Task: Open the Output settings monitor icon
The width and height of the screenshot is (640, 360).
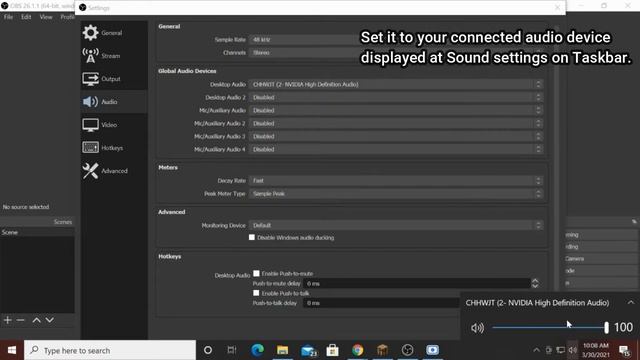Action: point(90,79)
